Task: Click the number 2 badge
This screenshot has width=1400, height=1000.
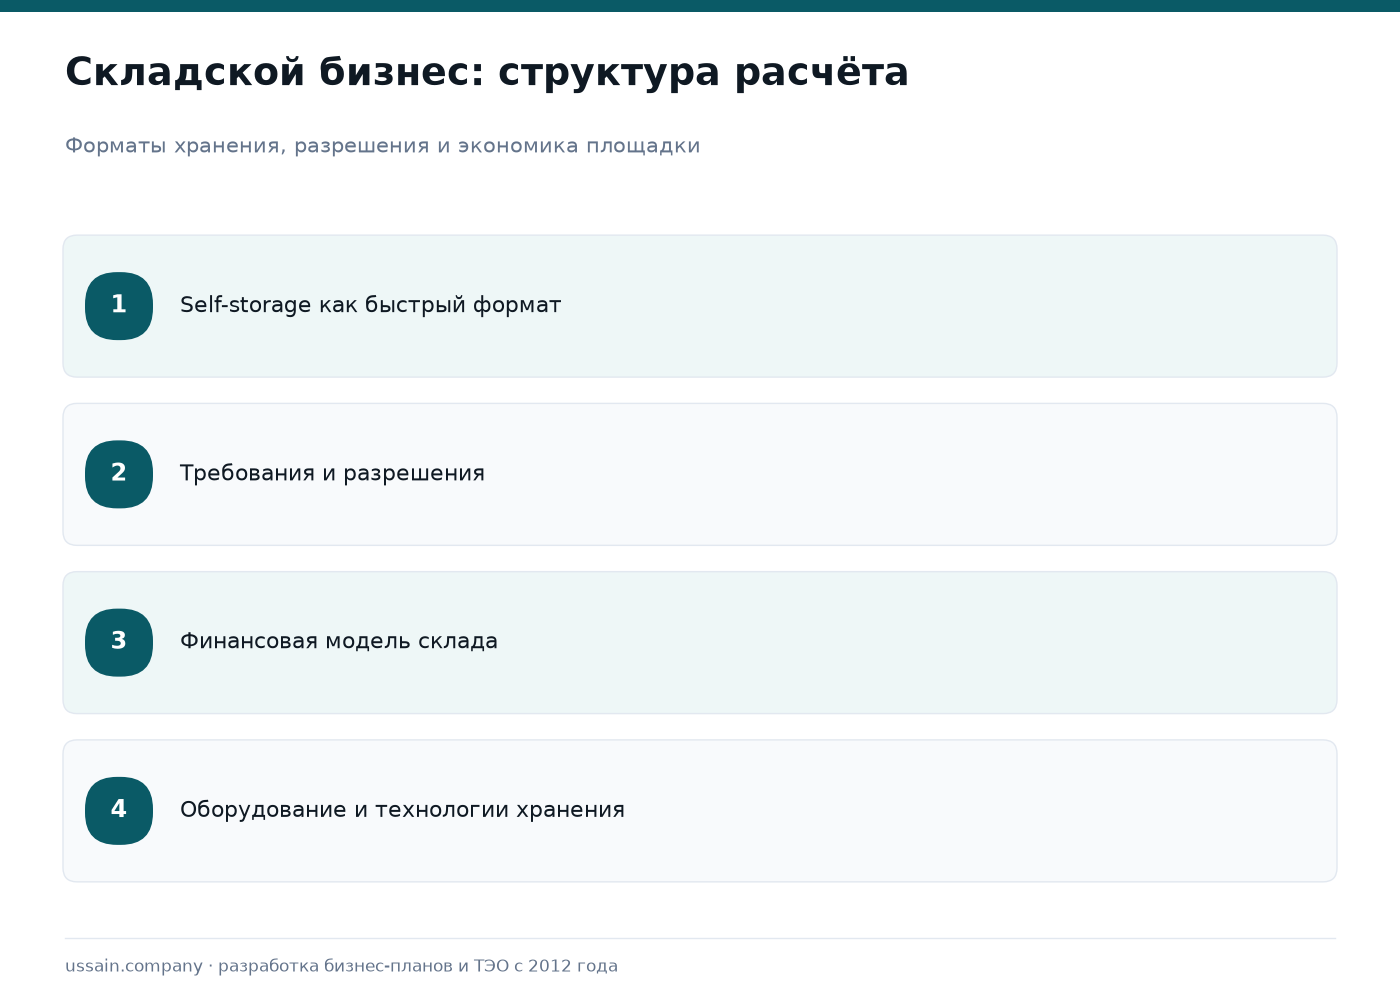Action: (119, 474)
